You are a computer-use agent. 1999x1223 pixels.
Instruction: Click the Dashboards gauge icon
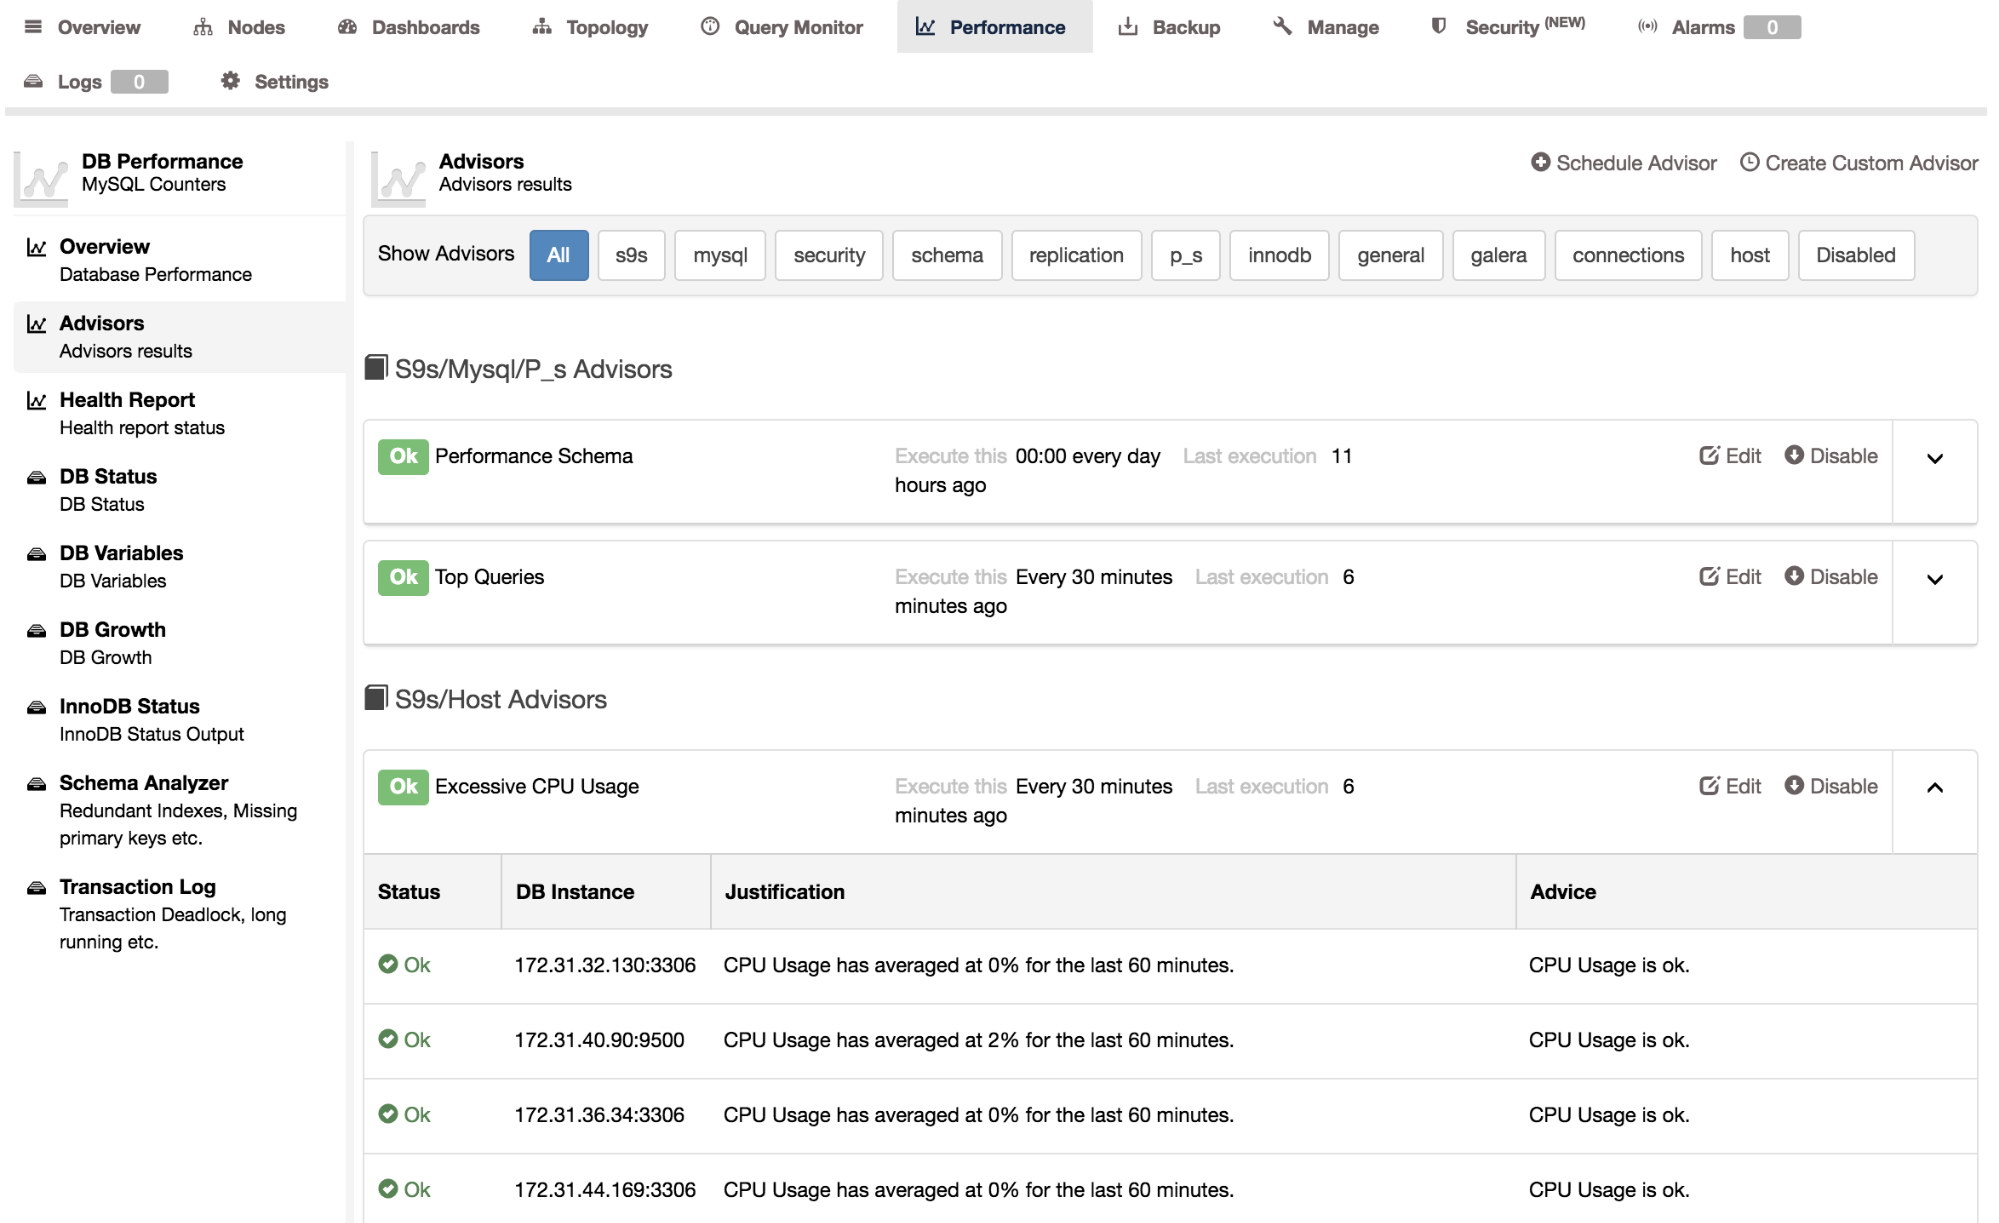click(x=347, y=27)
